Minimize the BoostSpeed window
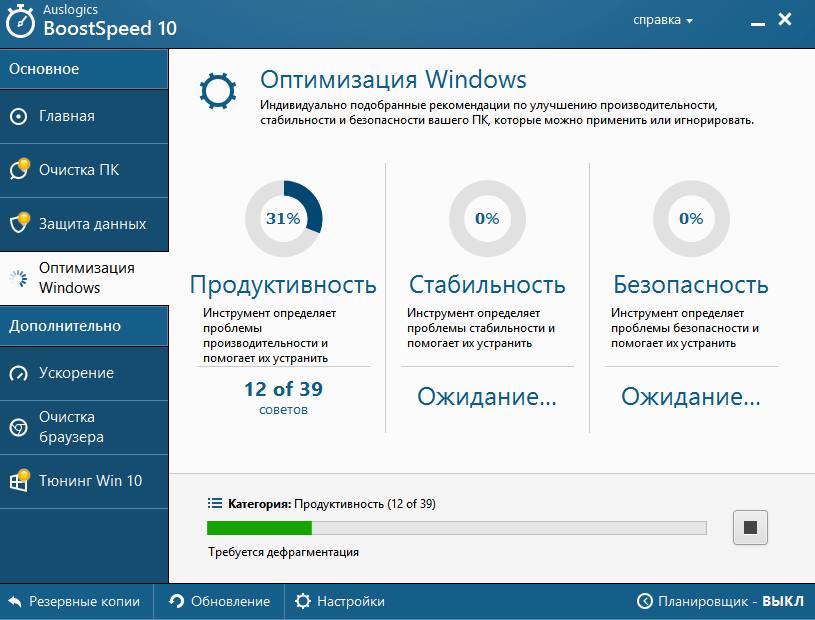Screen dimensions: 815x620 [758, 23]
